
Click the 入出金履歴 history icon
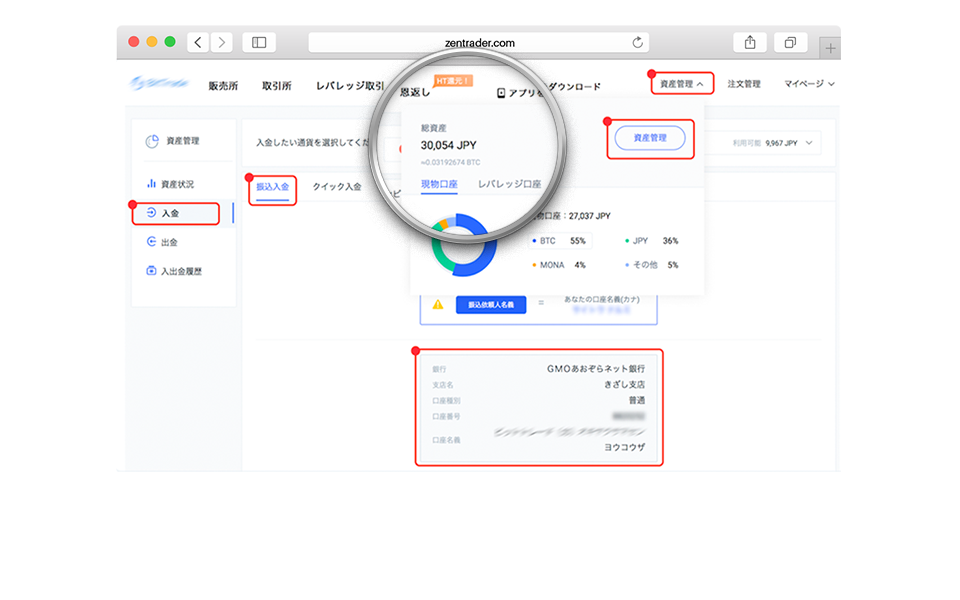(152, 271)
